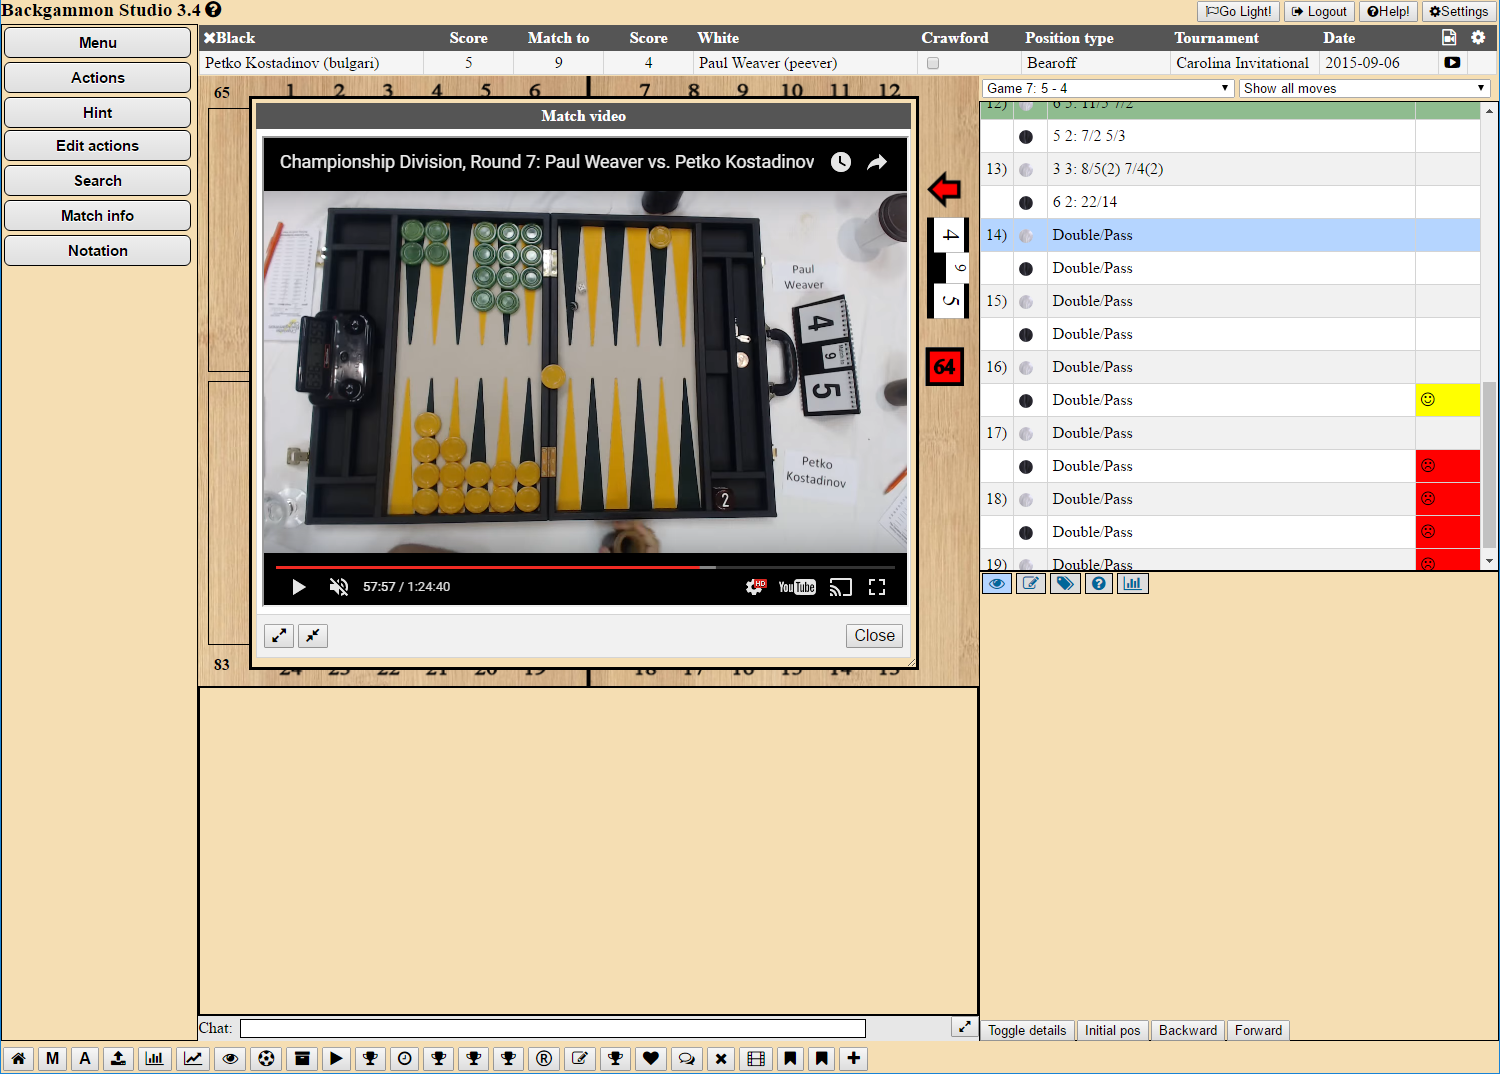Open the Show all moves dropdown
Screen dimensions: 1500x1074
1364,88
